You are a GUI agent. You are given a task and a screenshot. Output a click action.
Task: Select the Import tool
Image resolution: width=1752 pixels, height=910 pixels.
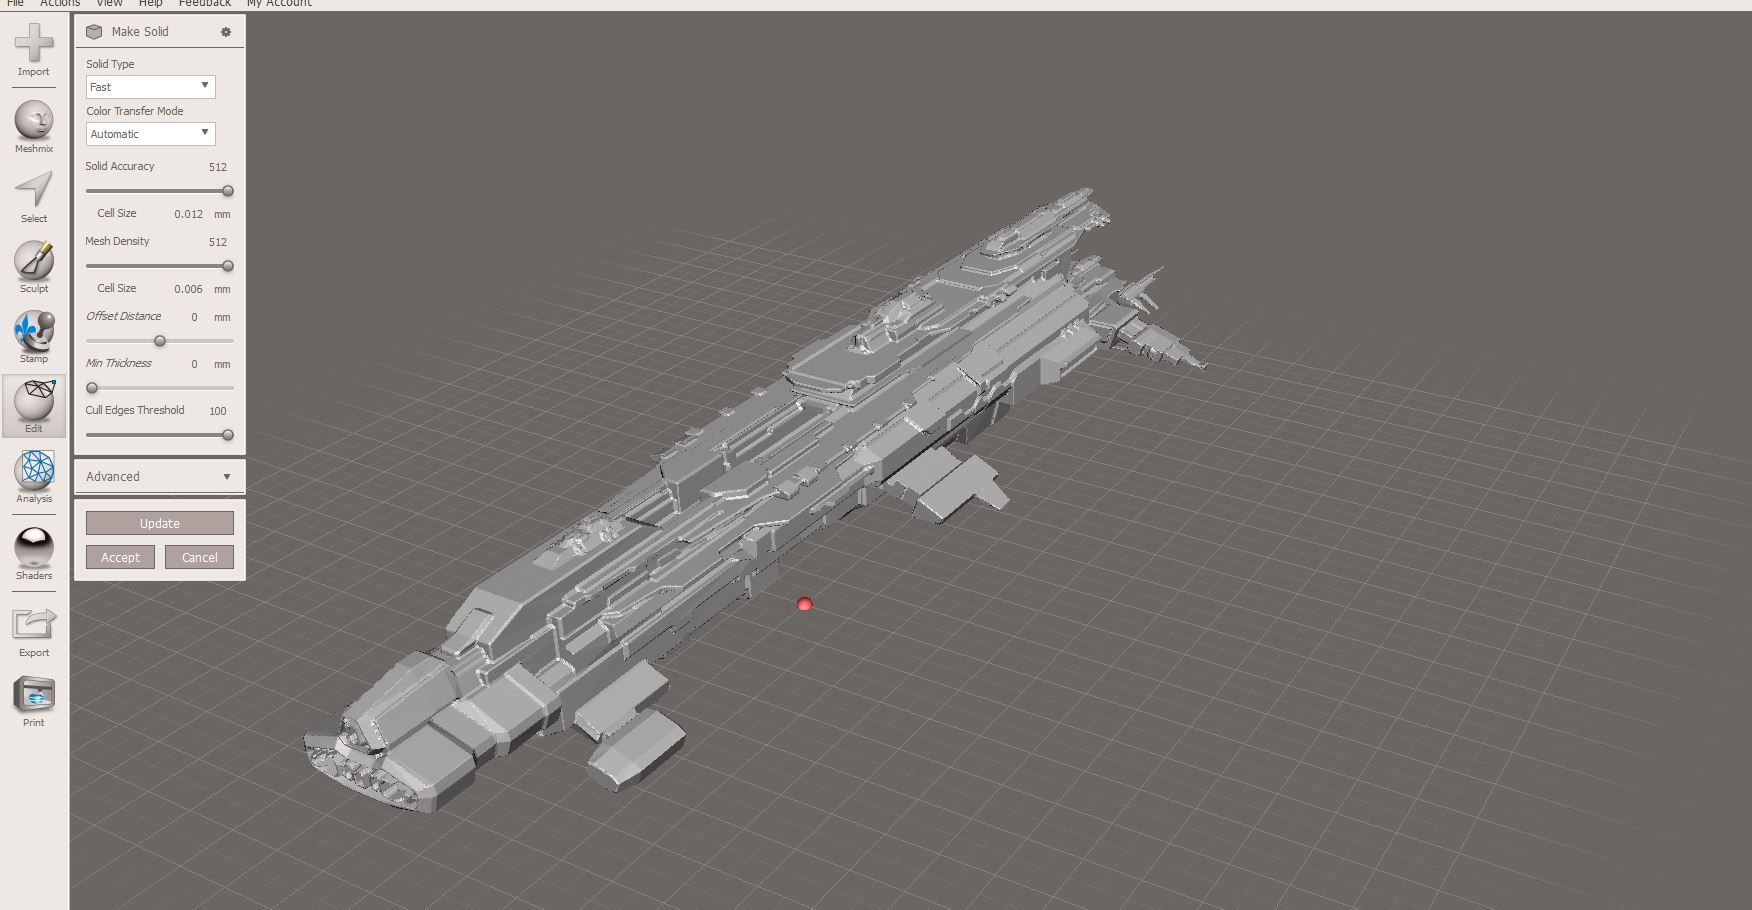[x=33, y=50]
